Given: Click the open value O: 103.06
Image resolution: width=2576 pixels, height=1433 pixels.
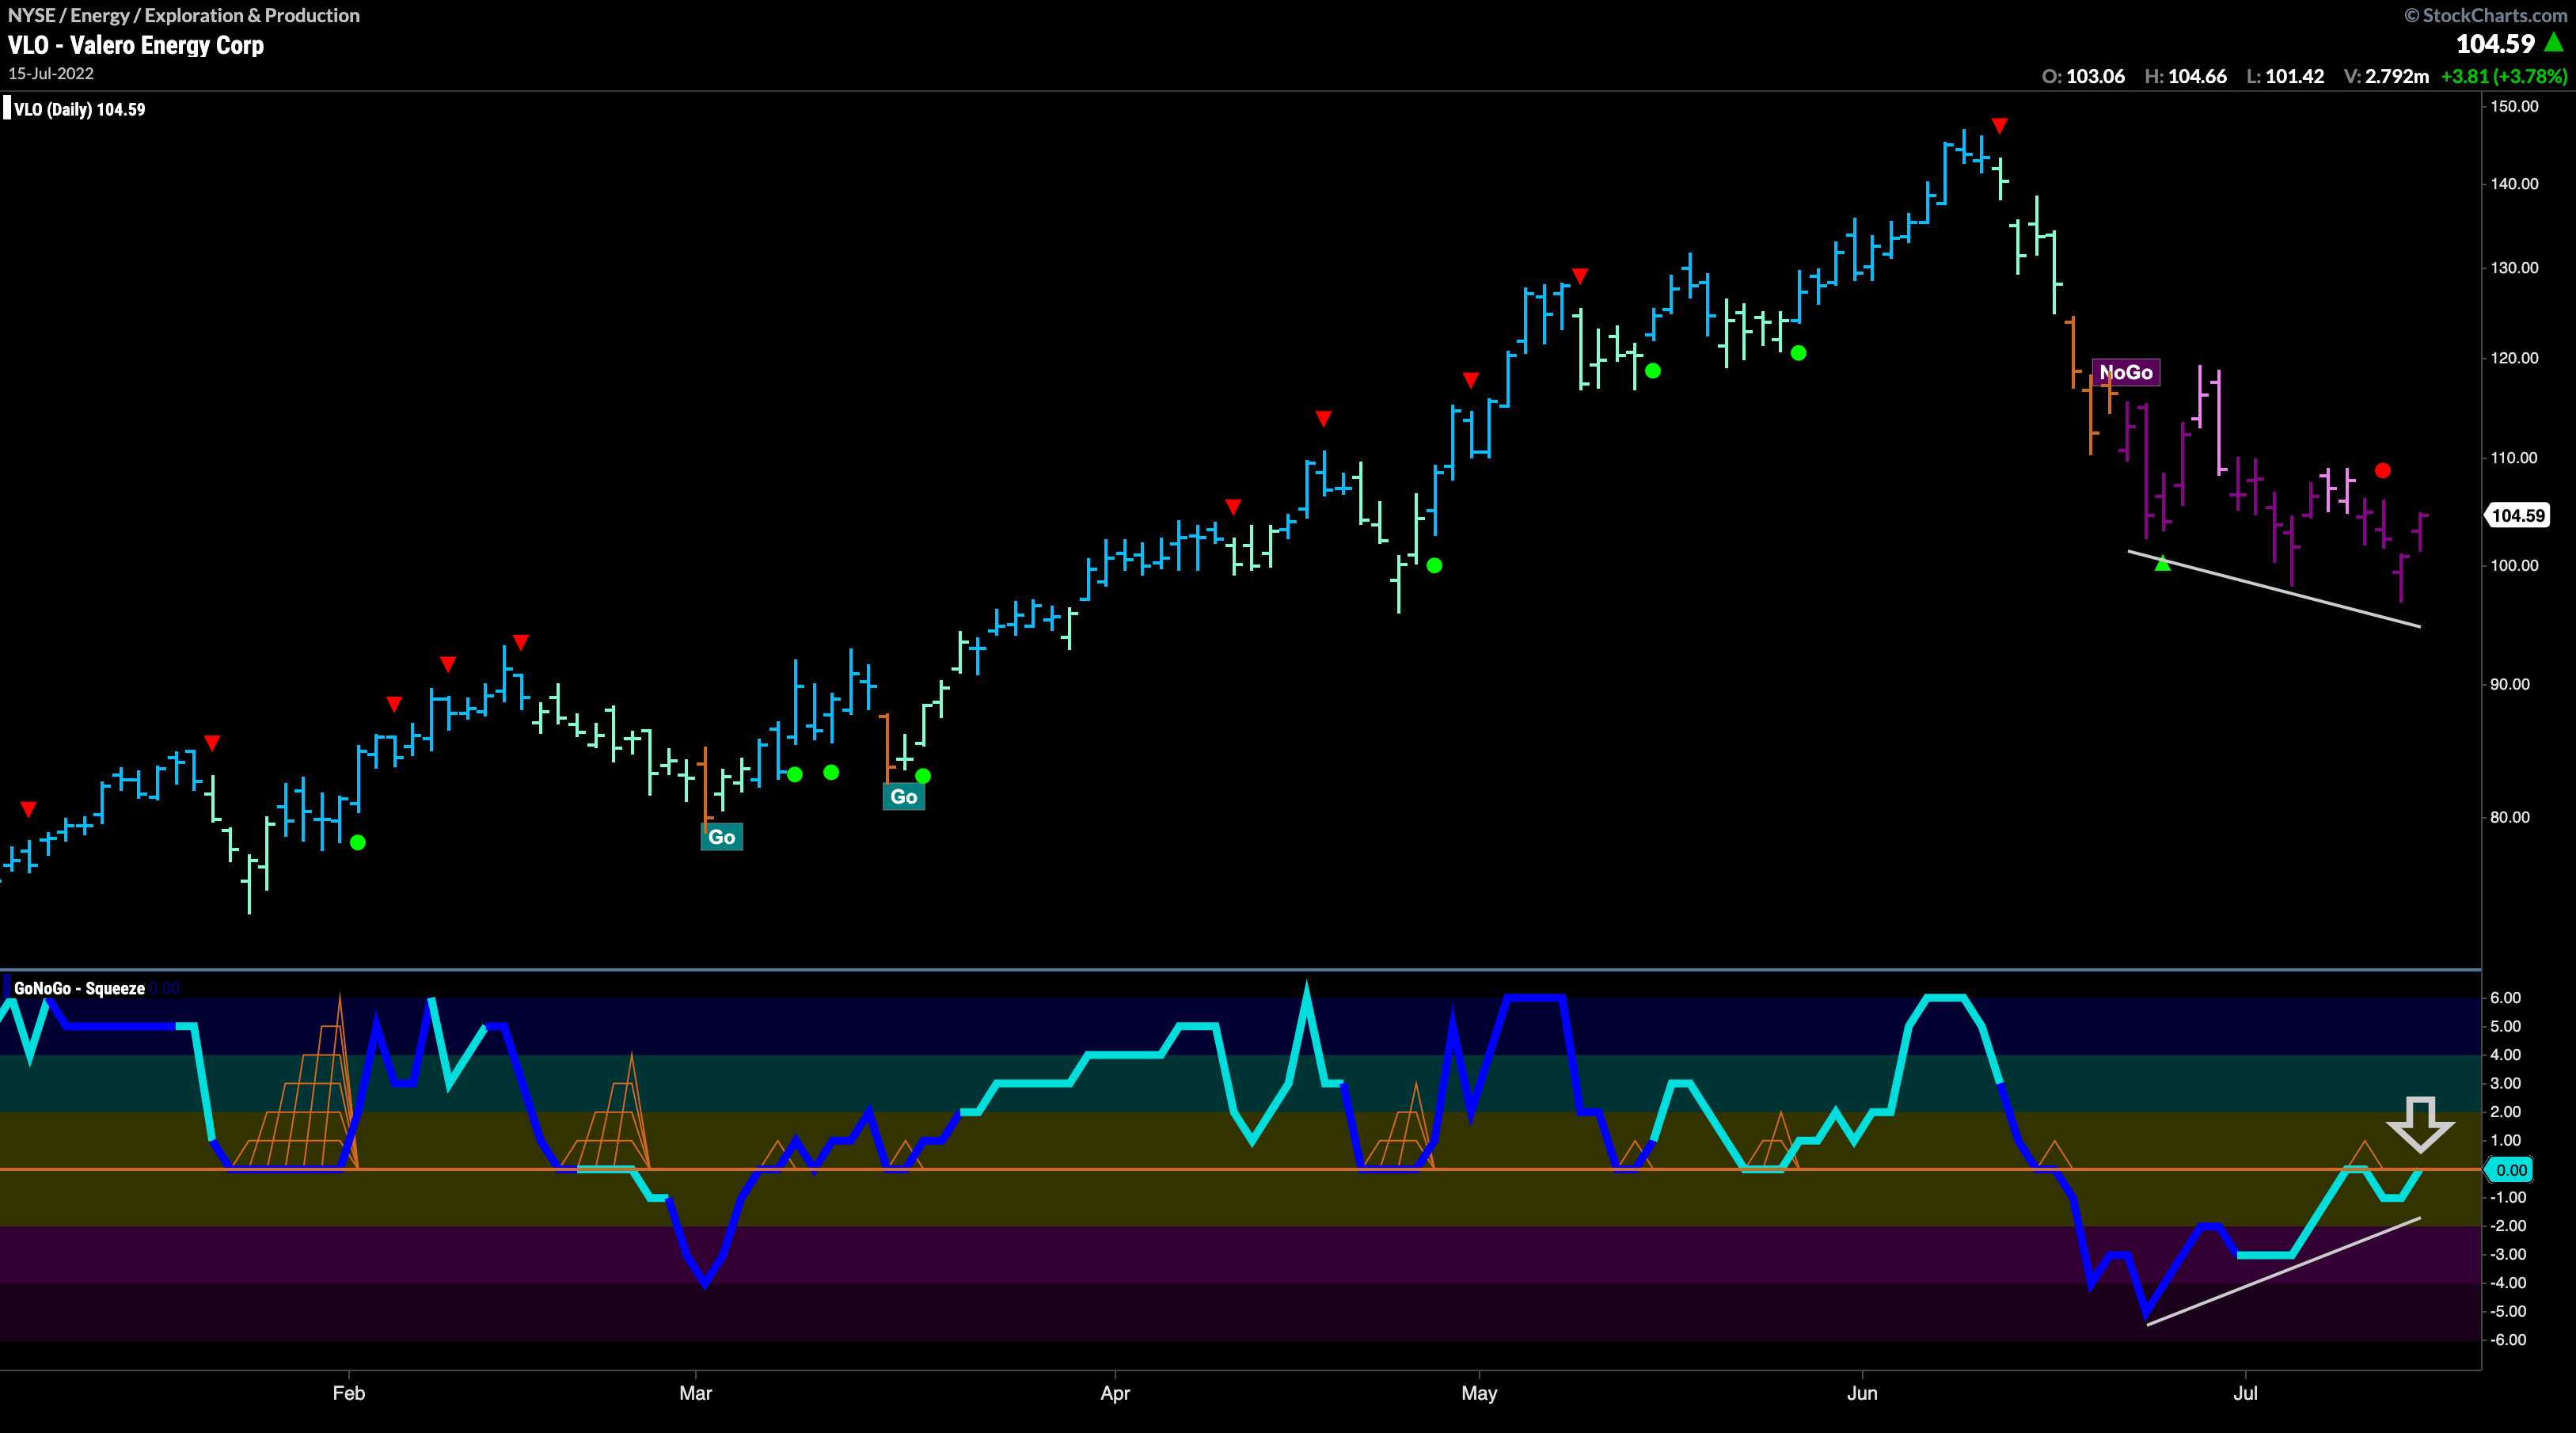Looking at the screenshot, I should click(2083, 76).
